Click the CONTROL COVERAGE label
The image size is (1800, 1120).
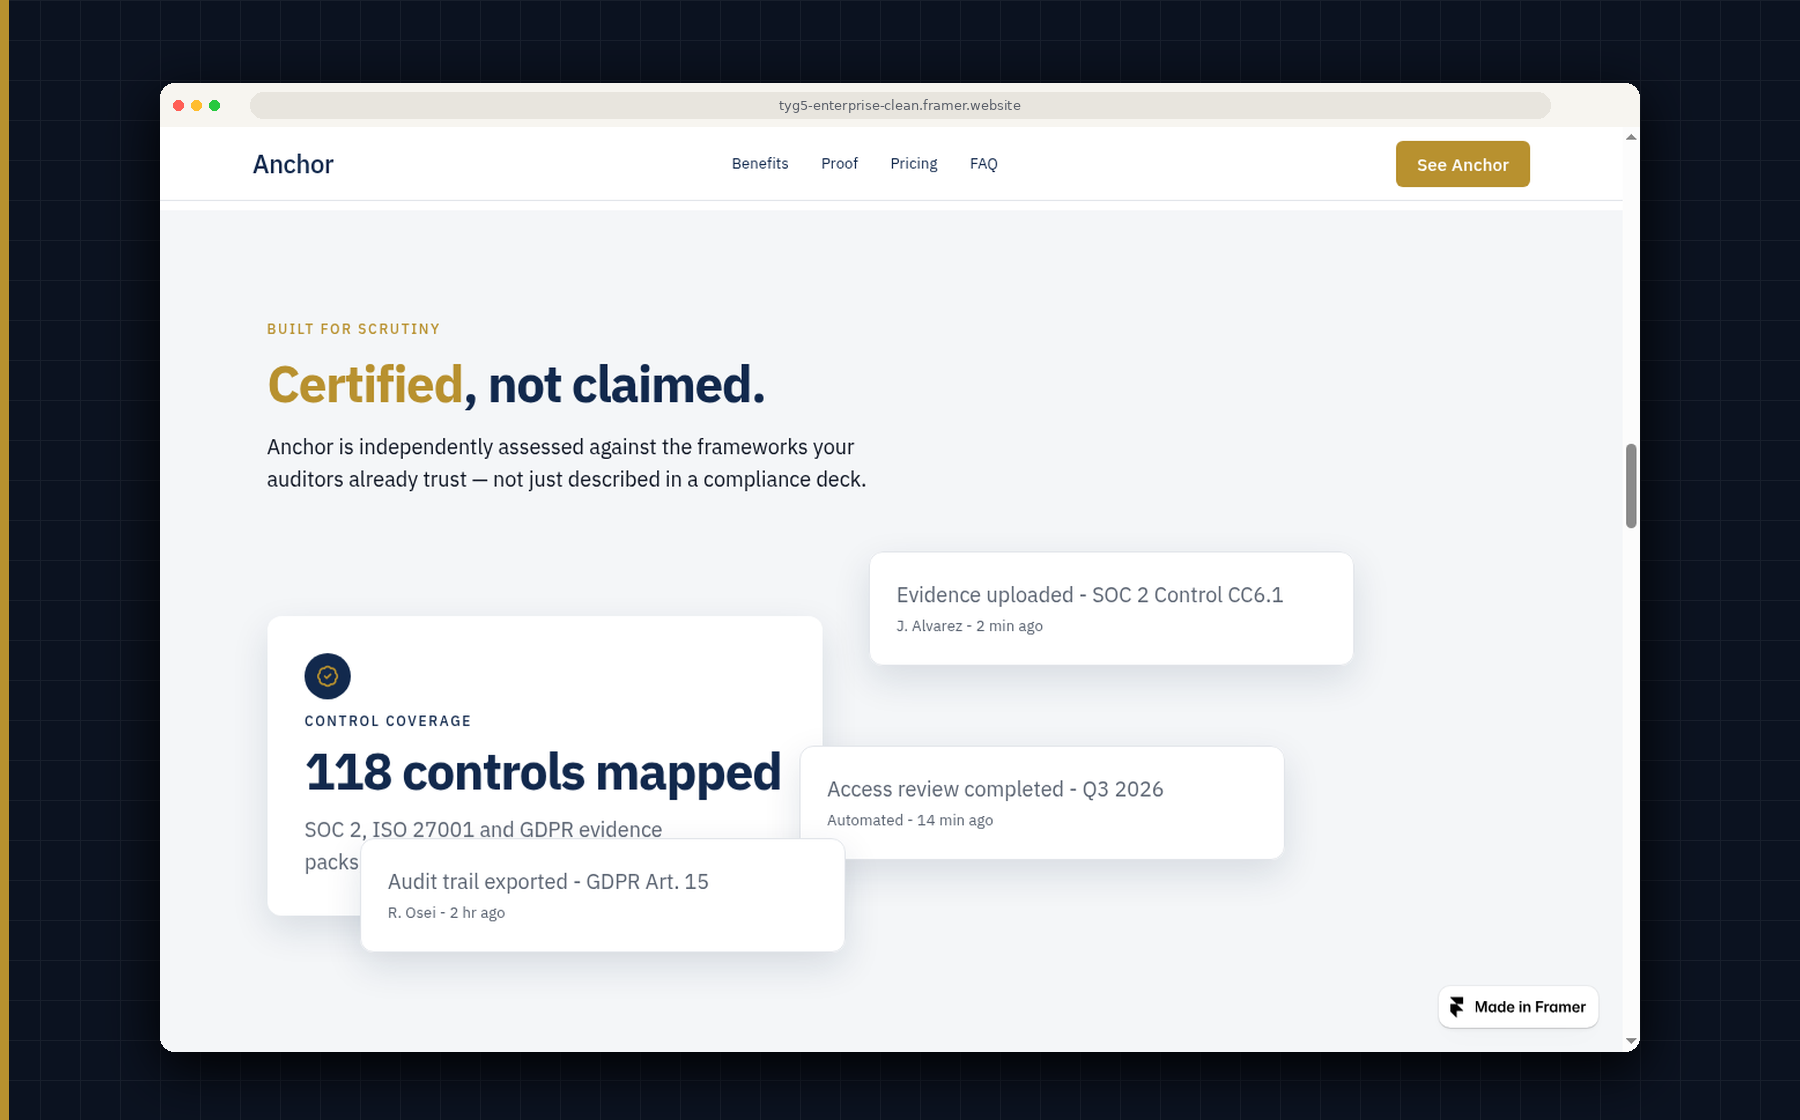(388, 721)
